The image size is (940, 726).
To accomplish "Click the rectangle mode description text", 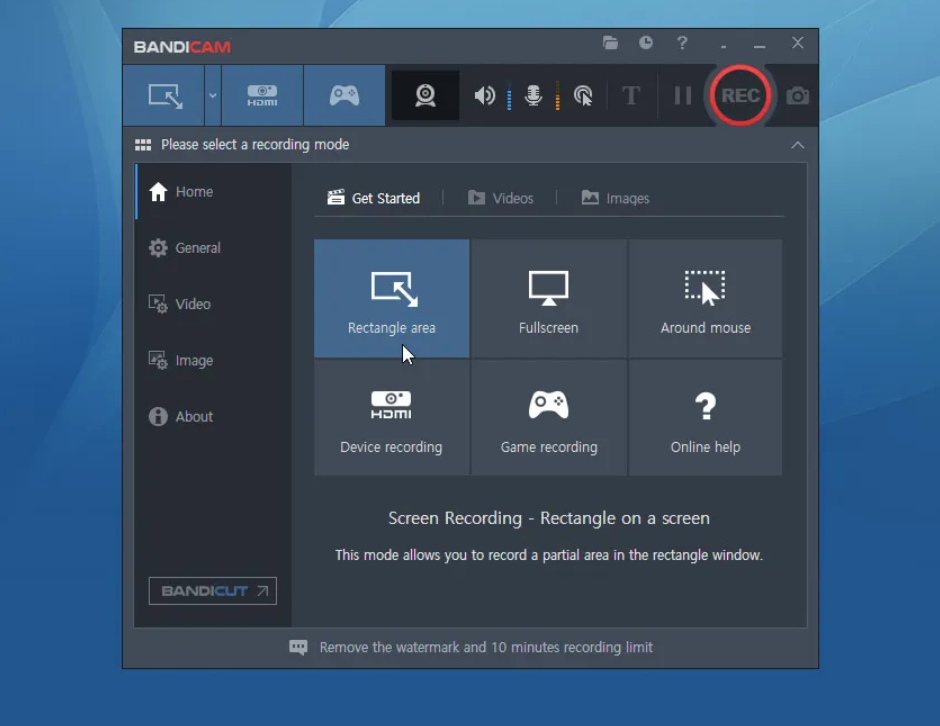I will 549,555.
